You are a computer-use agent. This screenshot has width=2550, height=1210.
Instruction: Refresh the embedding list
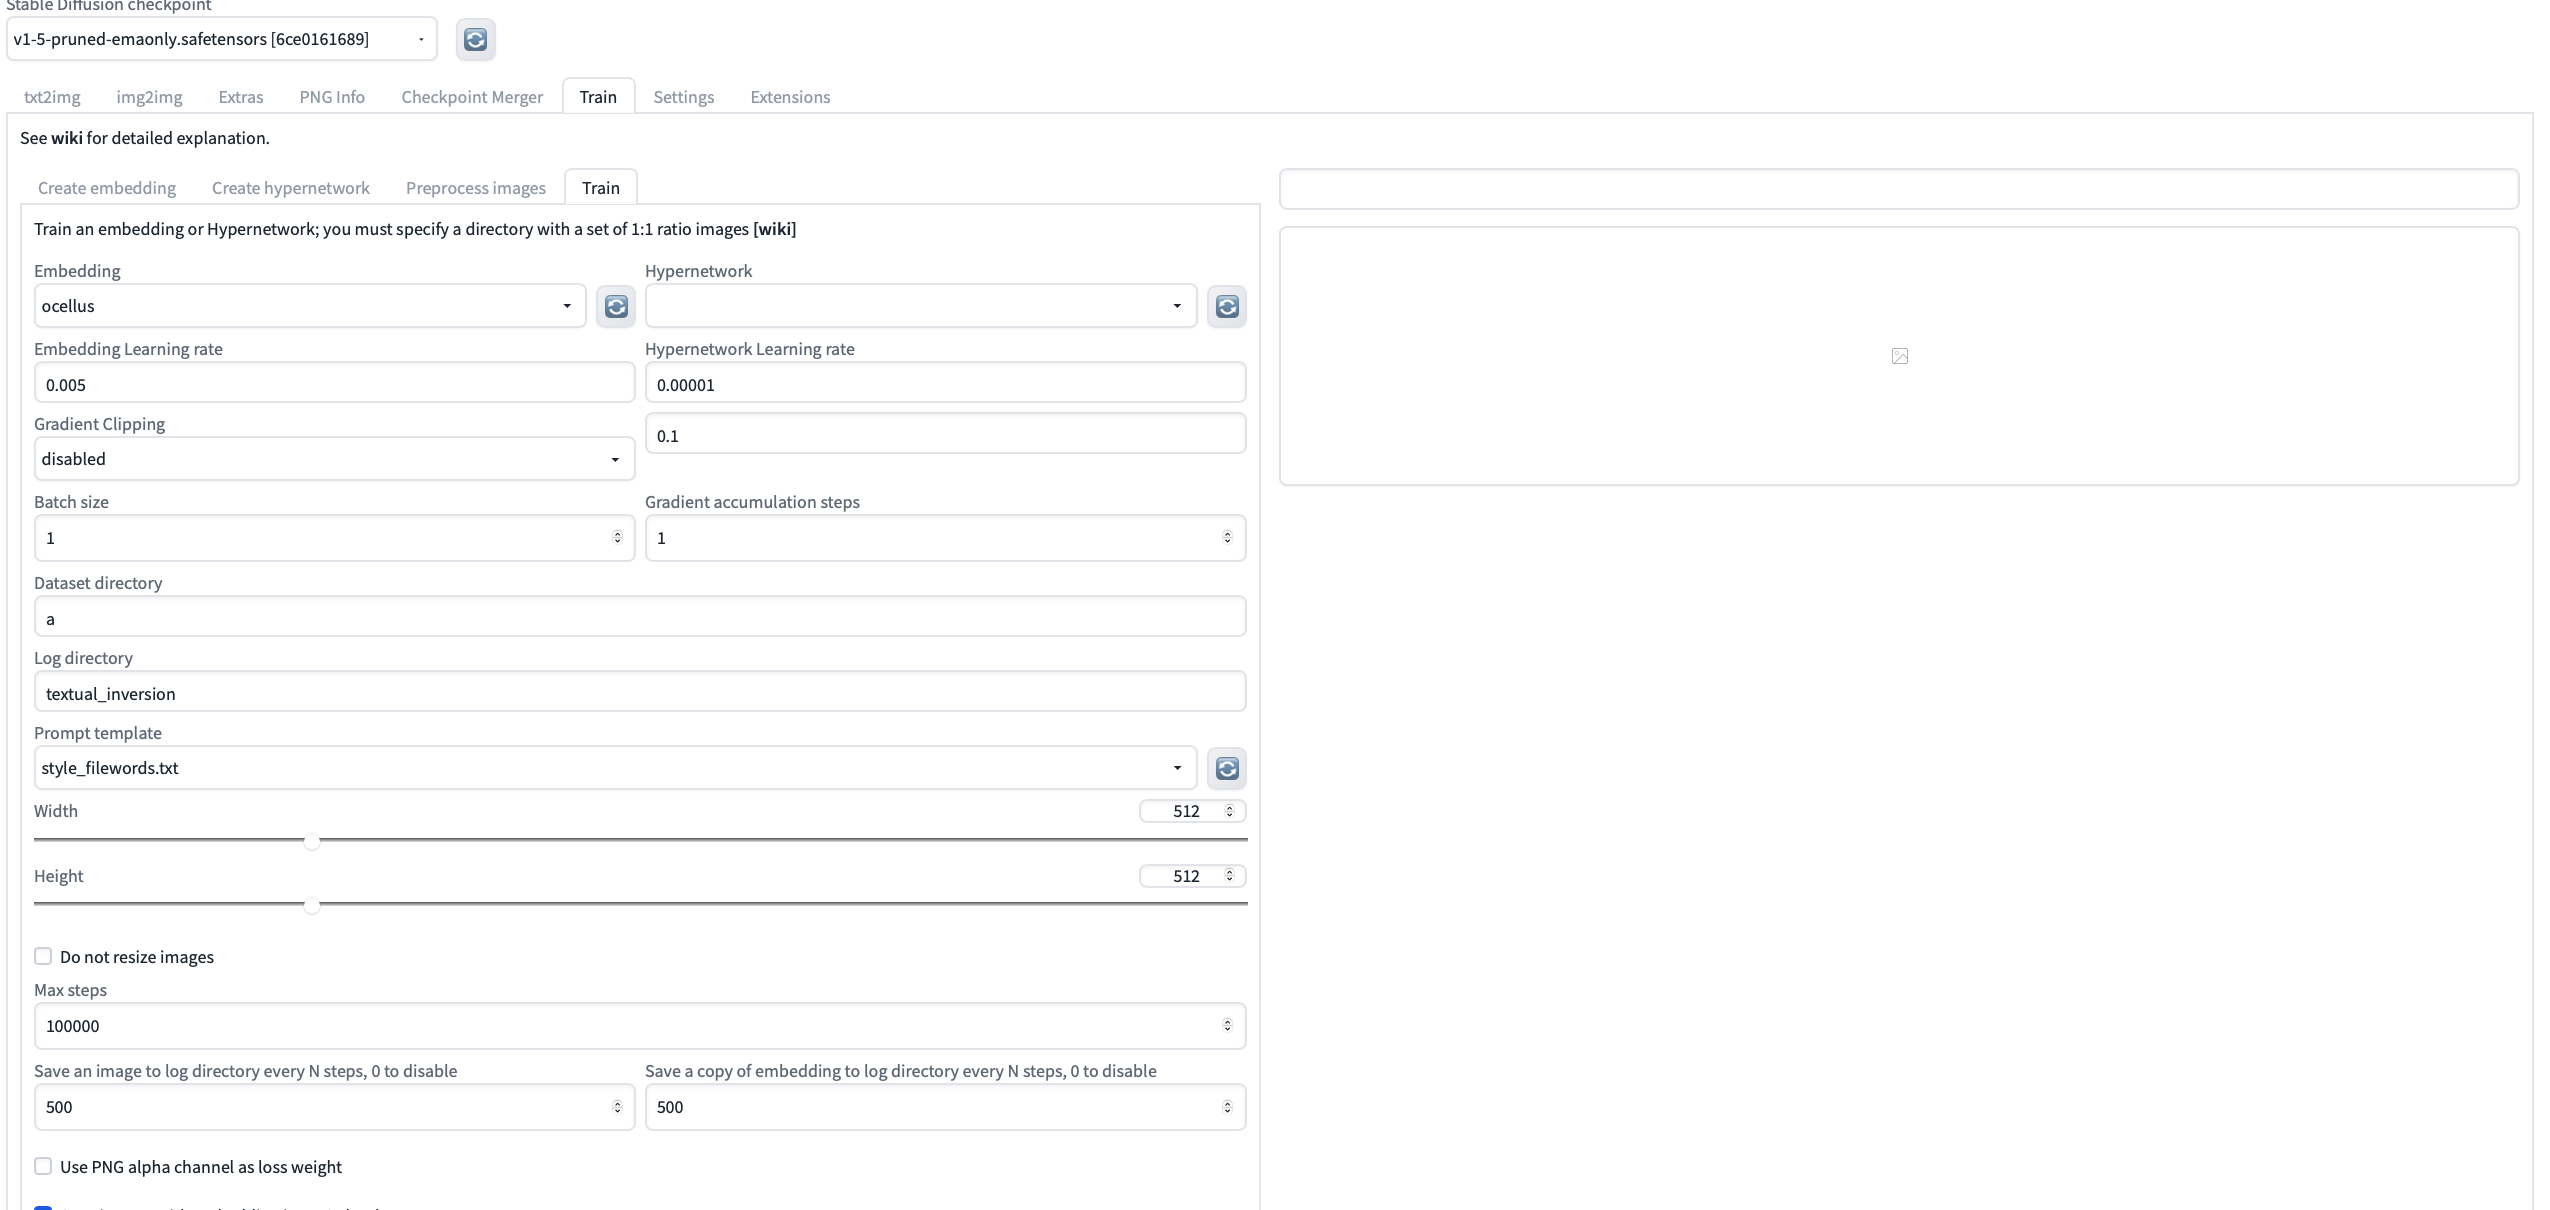coord(615,306)
